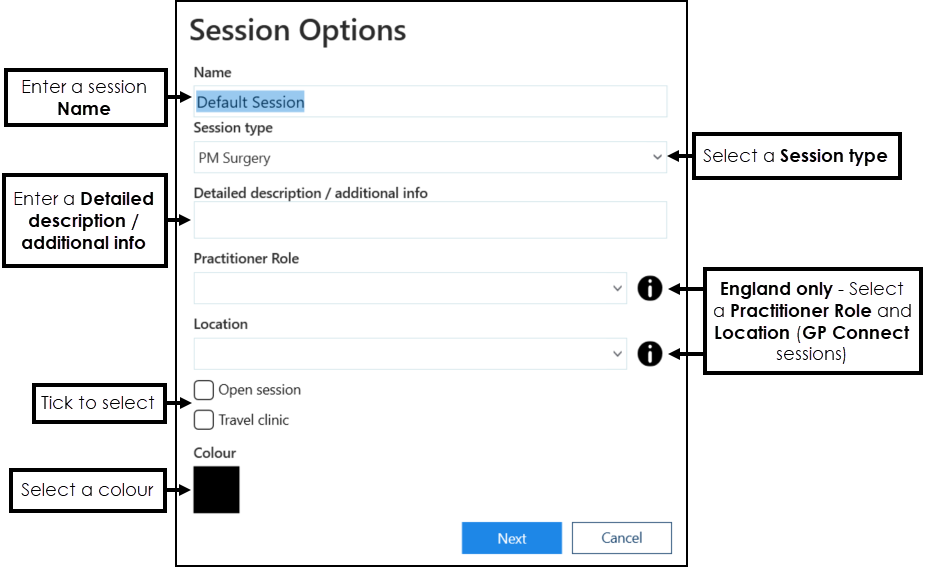Expand the Practitioner Role dropdown
This screenshot has width=925, height=567.
pyautogui.click(x=410, y=288)
